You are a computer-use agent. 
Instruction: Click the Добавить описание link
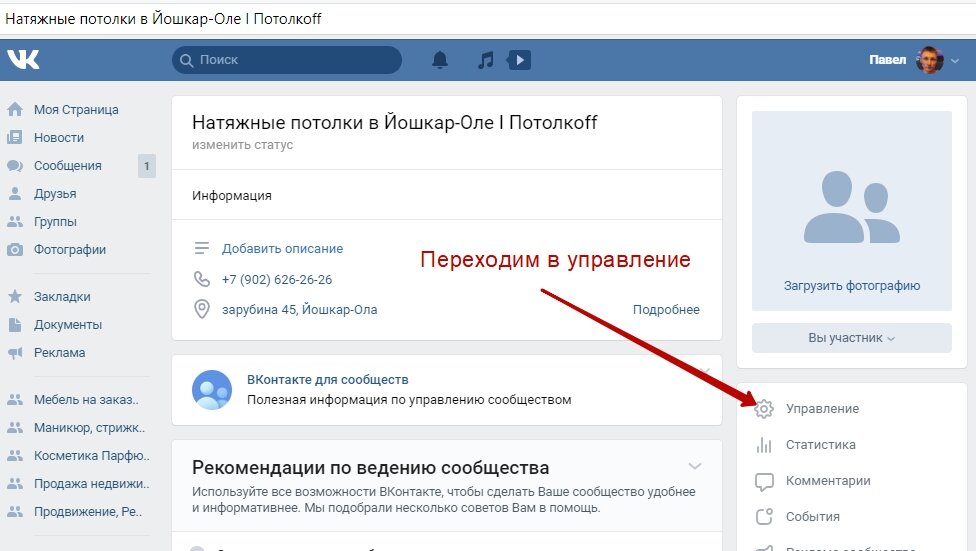(x=283, y=248)
